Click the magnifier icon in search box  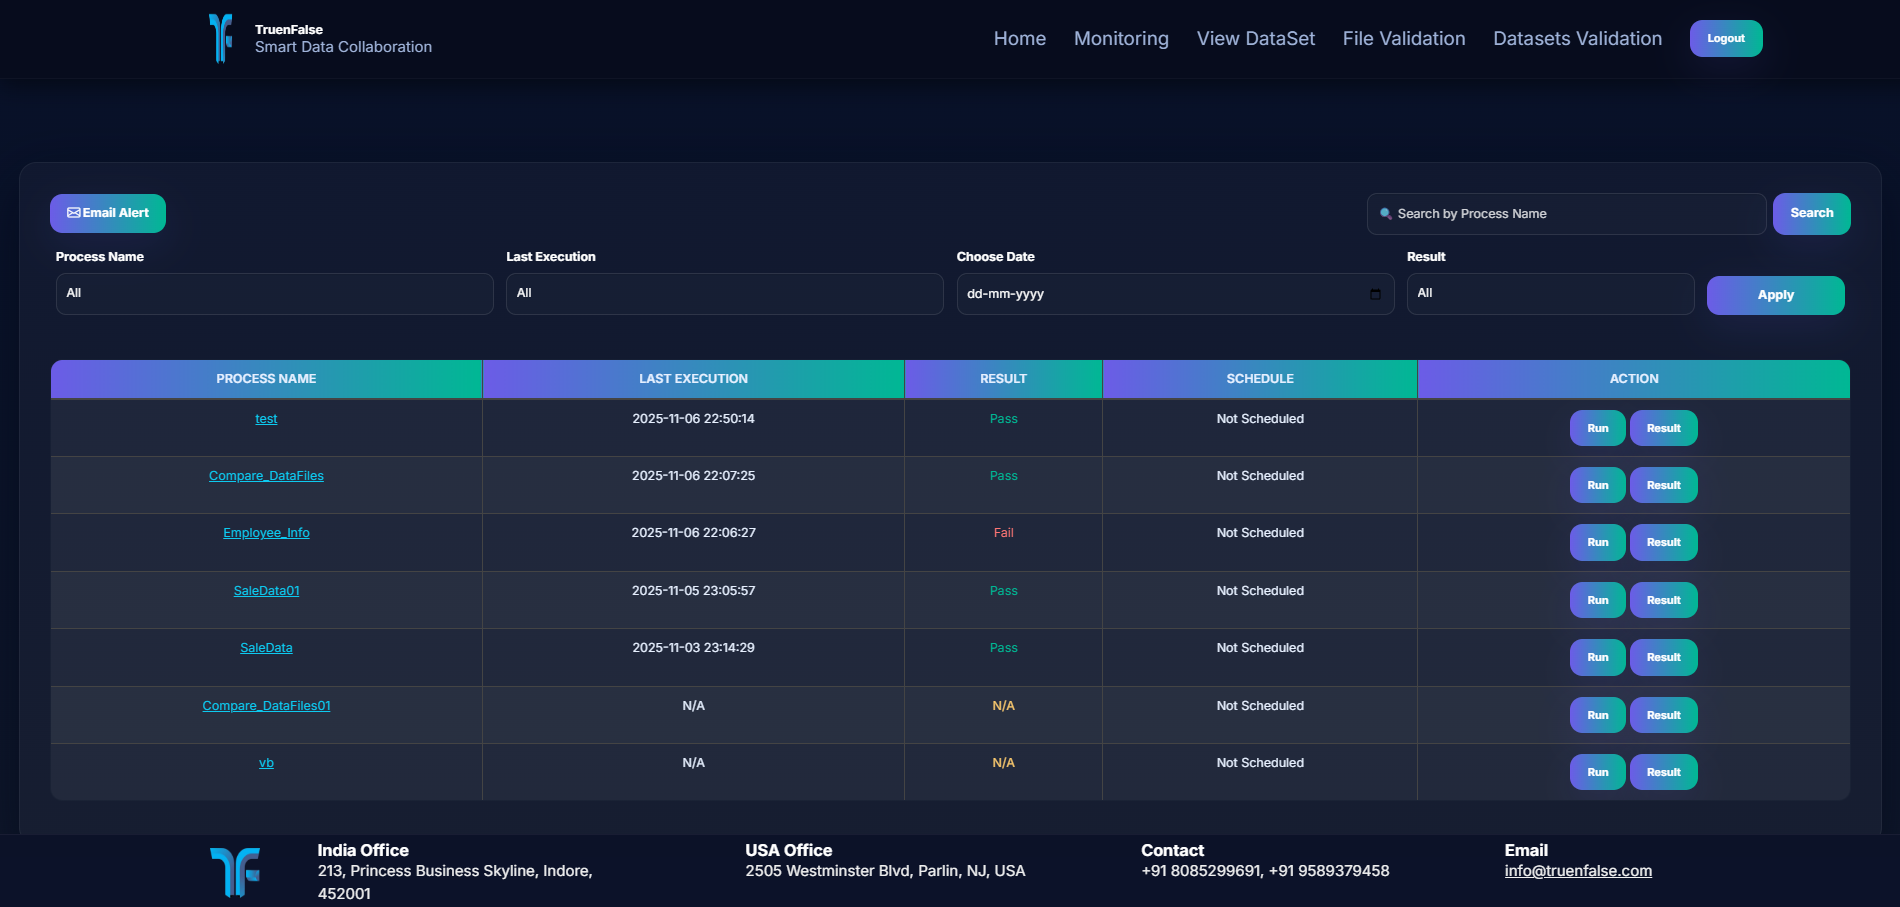(1386, 214)
